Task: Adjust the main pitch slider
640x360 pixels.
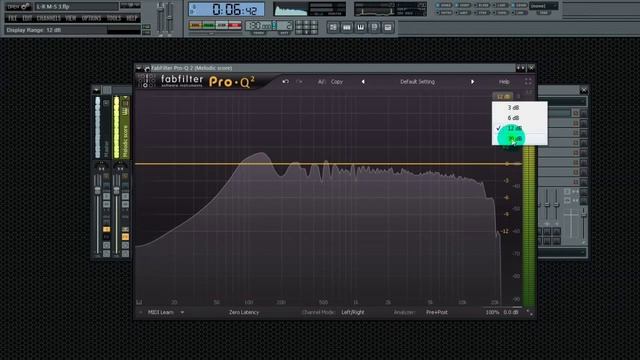Action: pos(170,18)
